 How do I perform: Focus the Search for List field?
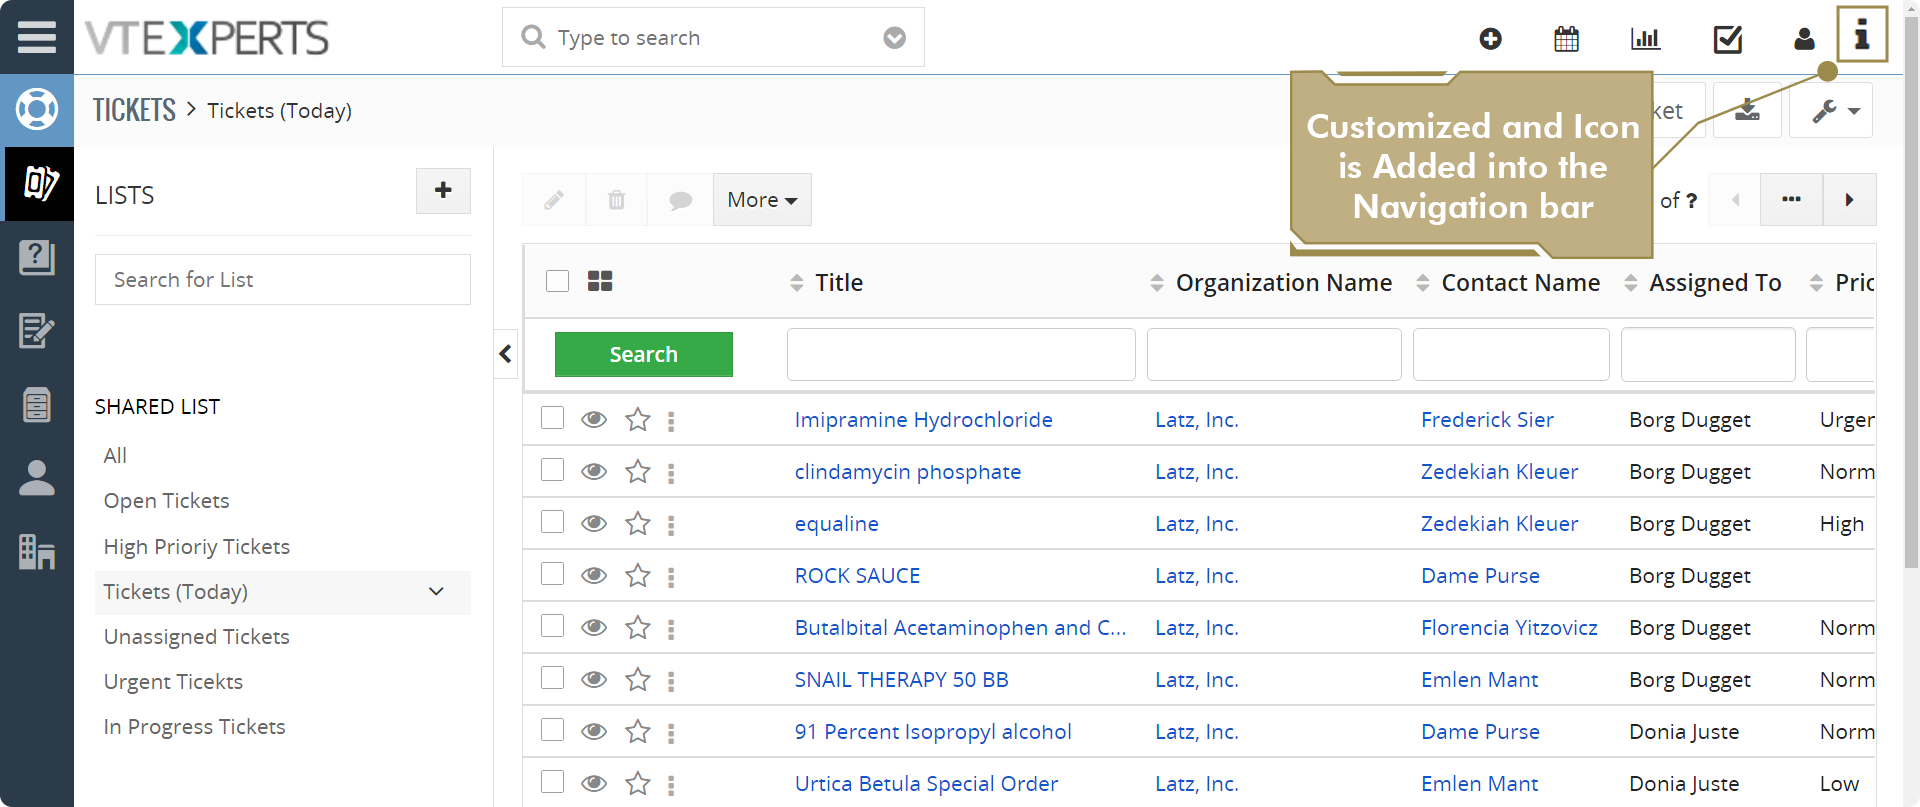coord(283,280)
